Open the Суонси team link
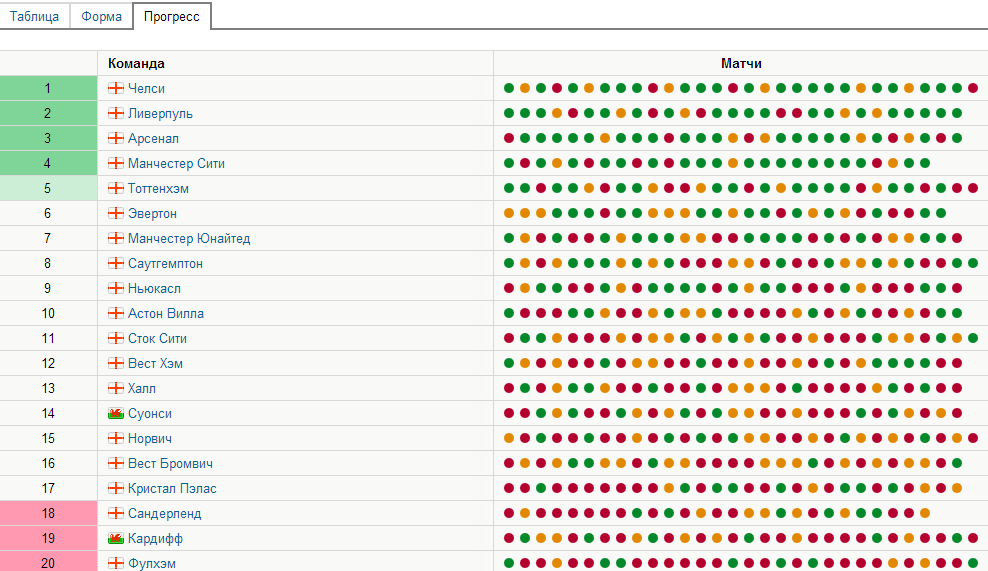 [149, 413]
